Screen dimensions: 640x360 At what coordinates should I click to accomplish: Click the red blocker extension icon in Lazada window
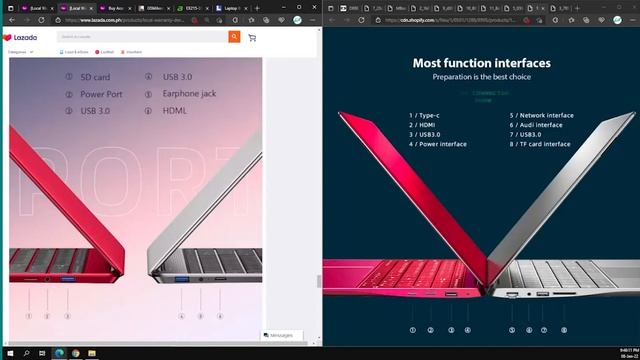pos(195,20)
